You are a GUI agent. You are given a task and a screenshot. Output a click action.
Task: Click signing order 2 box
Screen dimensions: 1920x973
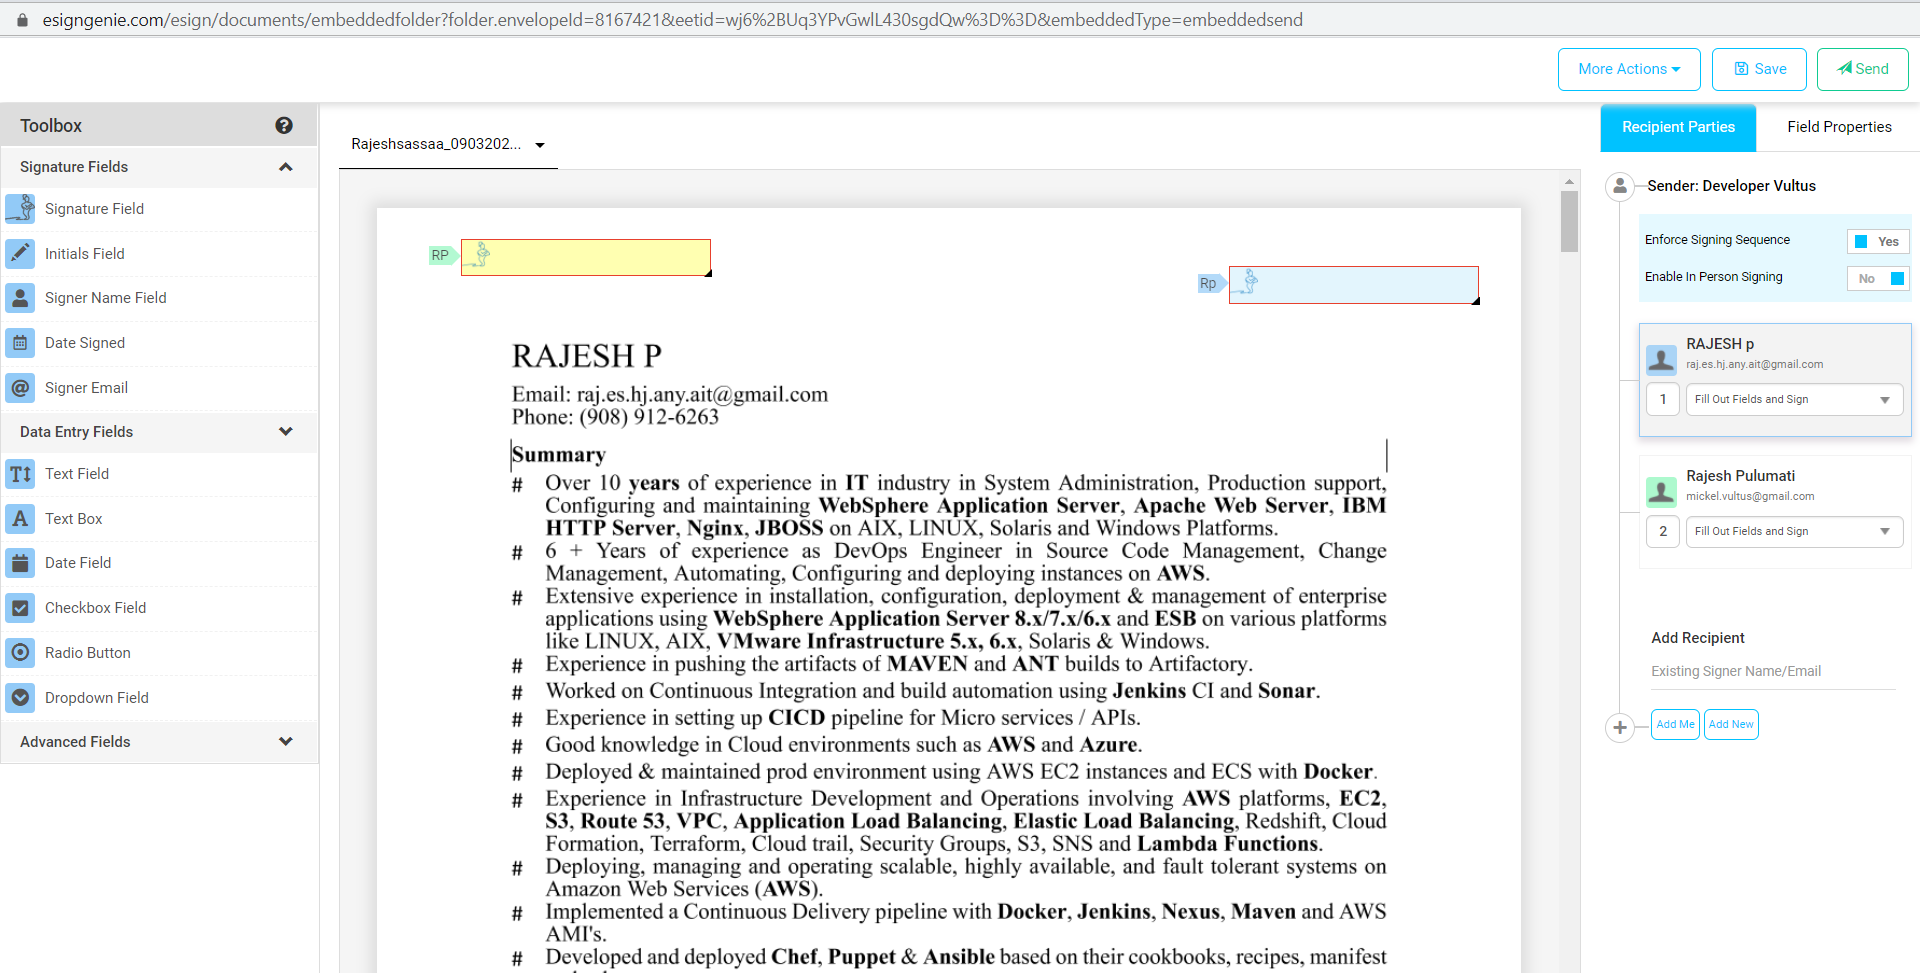pyautogui.click(x=1663, y=531)
